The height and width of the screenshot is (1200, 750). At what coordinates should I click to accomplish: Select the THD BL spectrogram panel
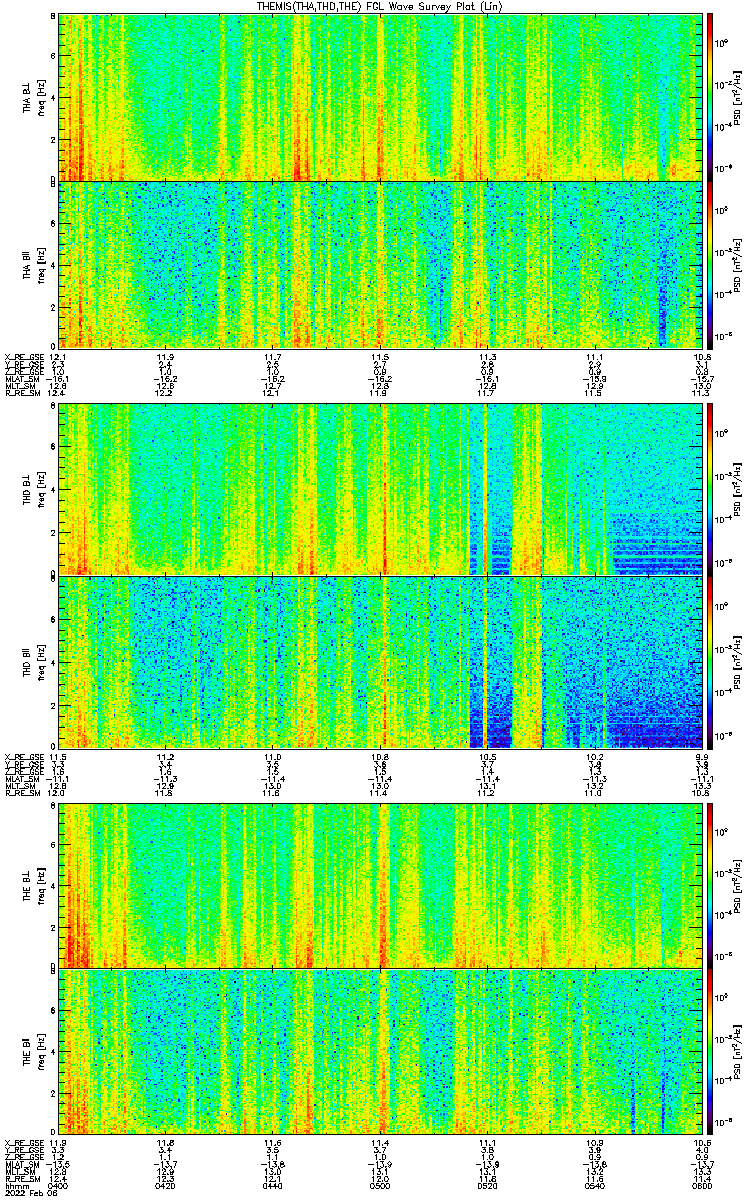tap(381, 488)
